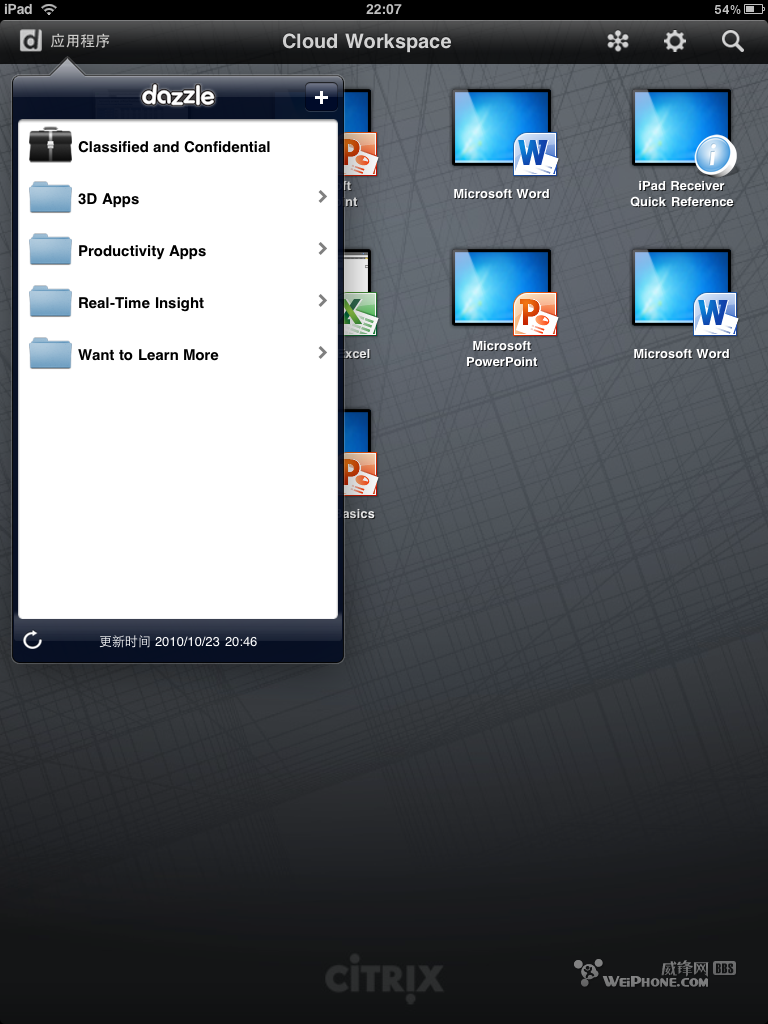Open the 应用程序 applications menu
768x1024 pixels.
[80, 41]
